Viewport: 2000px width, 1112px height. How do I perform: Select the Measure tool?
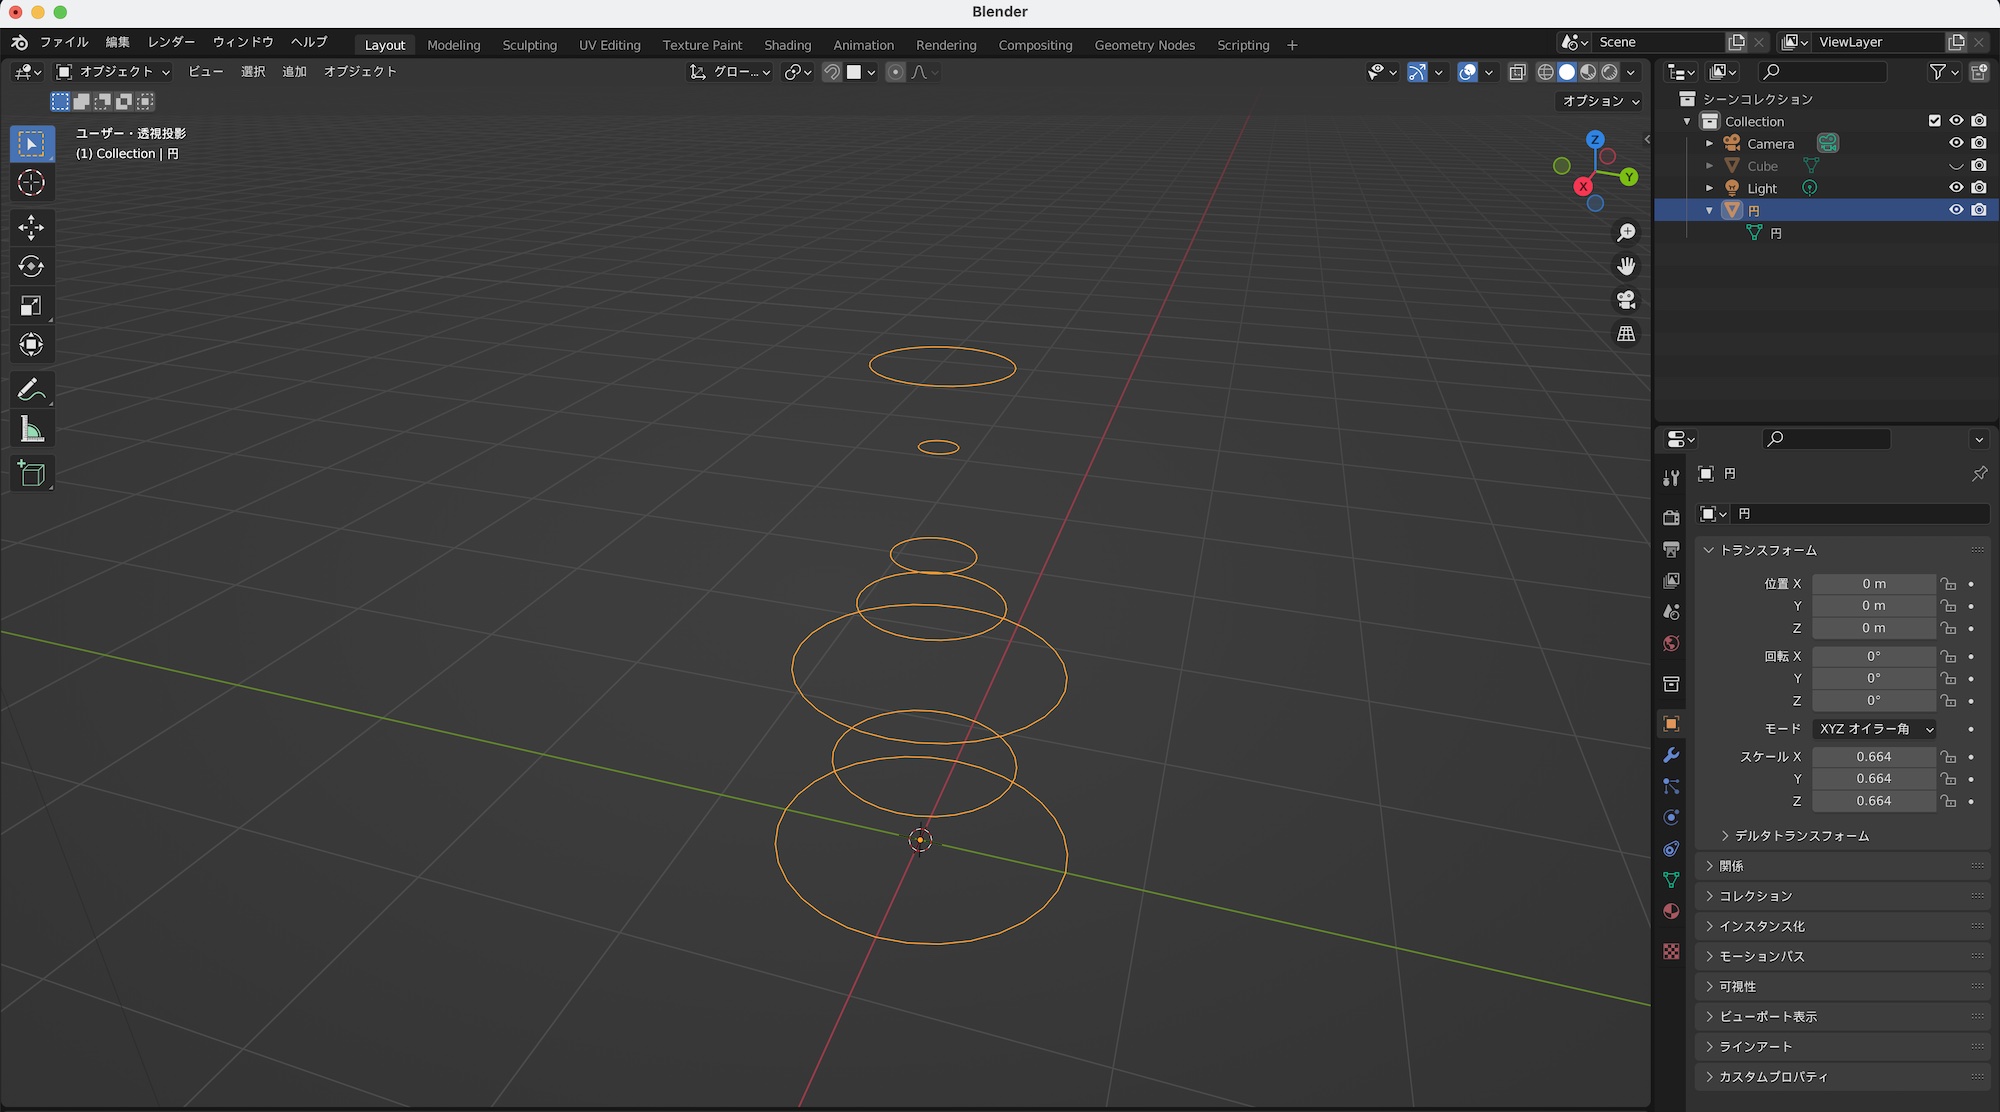point(31,430)
